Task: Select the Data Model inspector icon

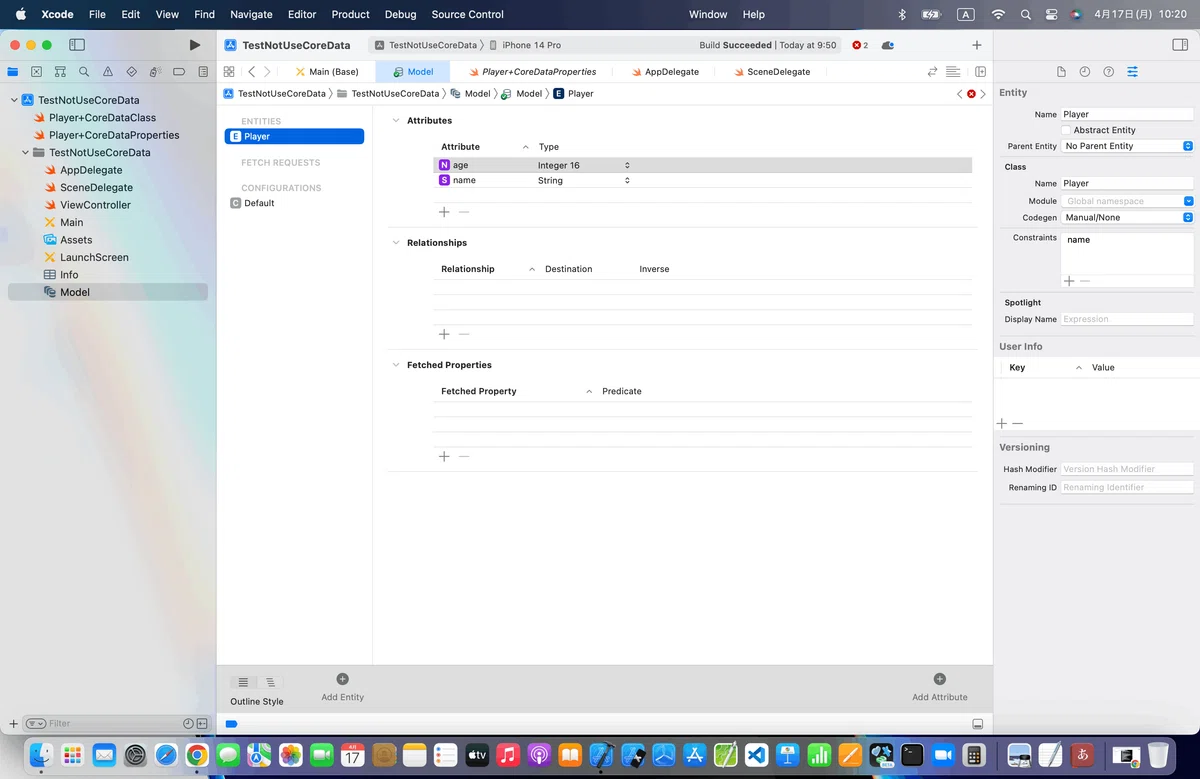Action: (1133, 72)
